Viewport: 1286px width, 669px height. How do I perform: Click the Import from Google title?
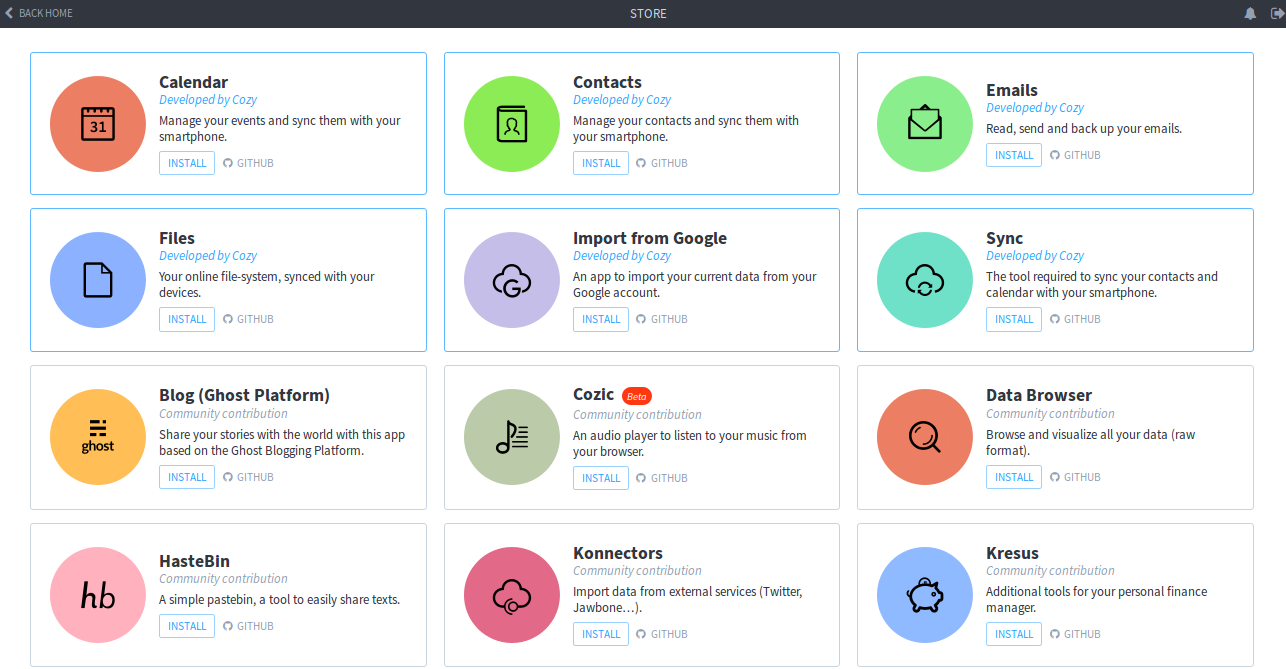coord(650,238)
